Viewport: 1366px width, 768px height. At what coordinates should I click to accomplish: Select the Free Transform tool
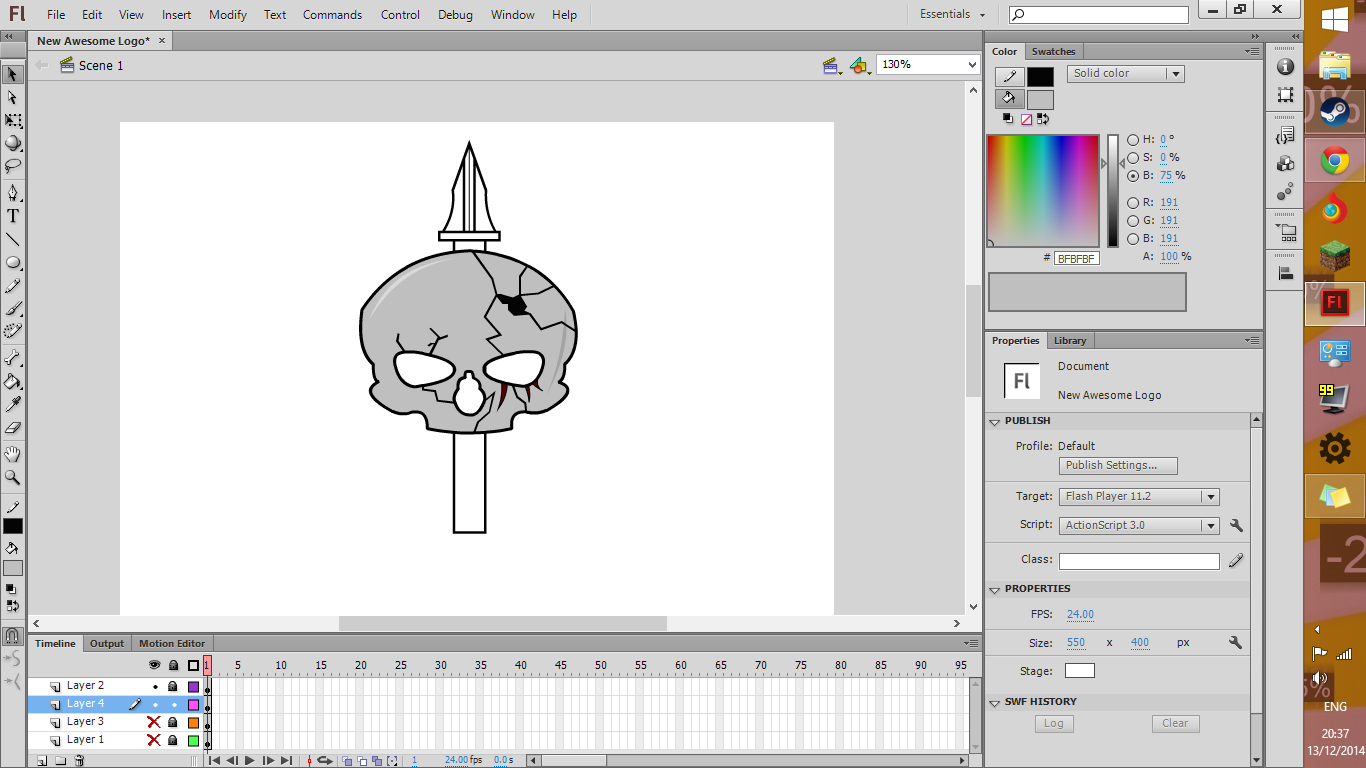pyautogui.click(x=13, y=120)
